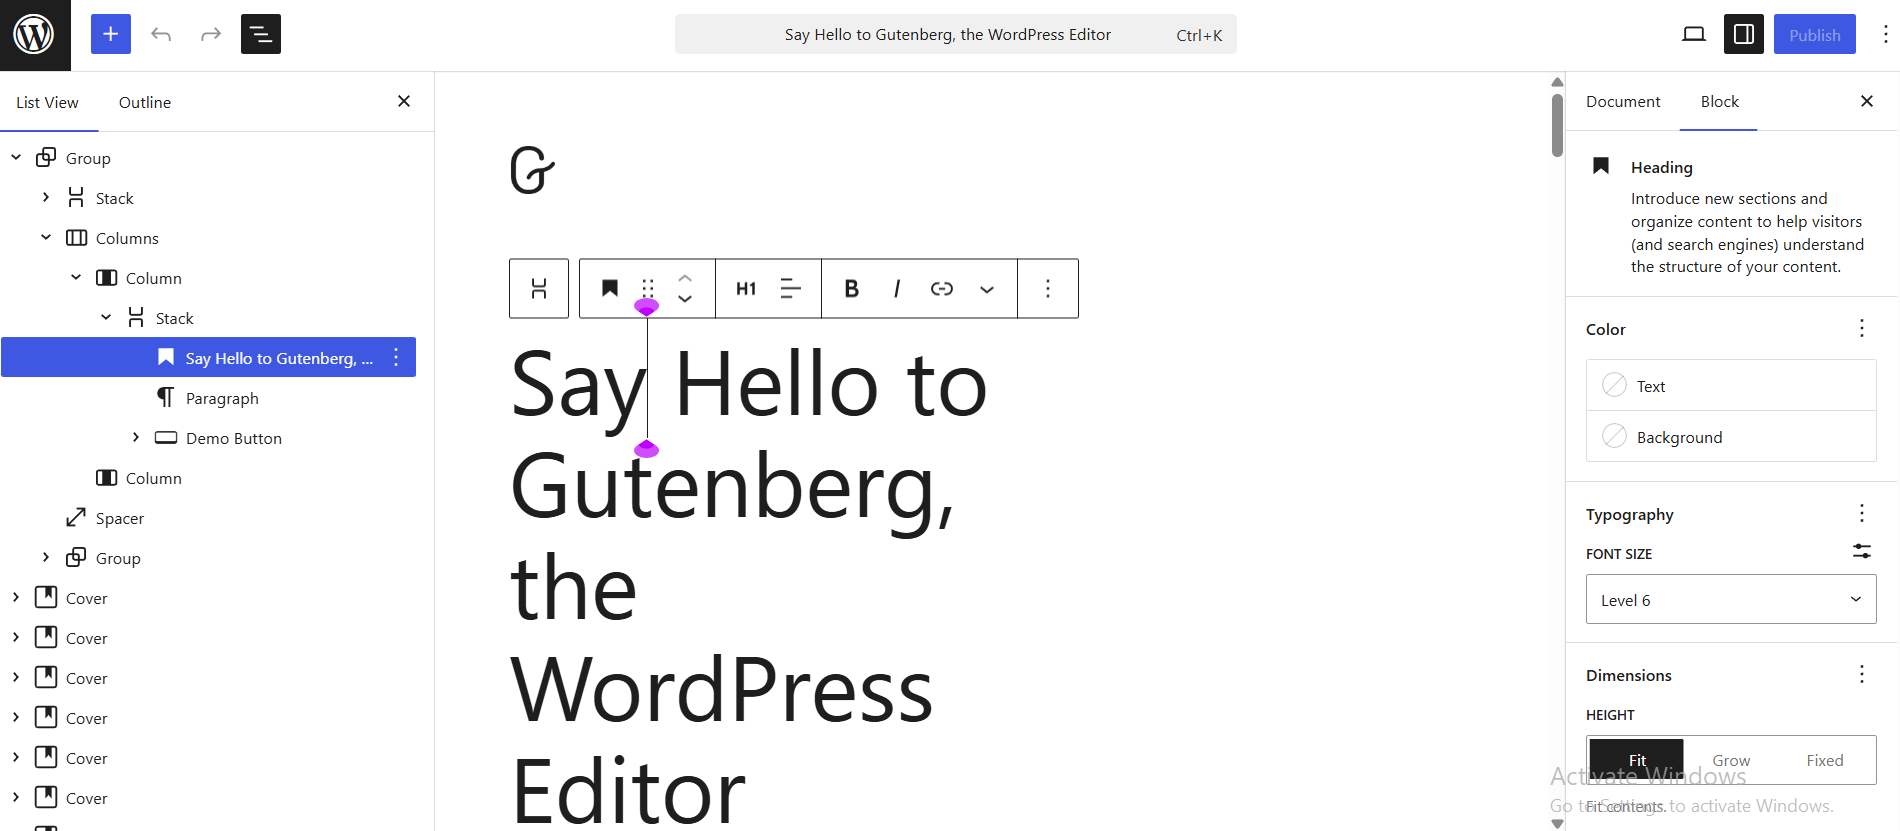Toggle the Settings sidebar icon
Screen dimensions: 1900x831
[x=1743, y=35]
